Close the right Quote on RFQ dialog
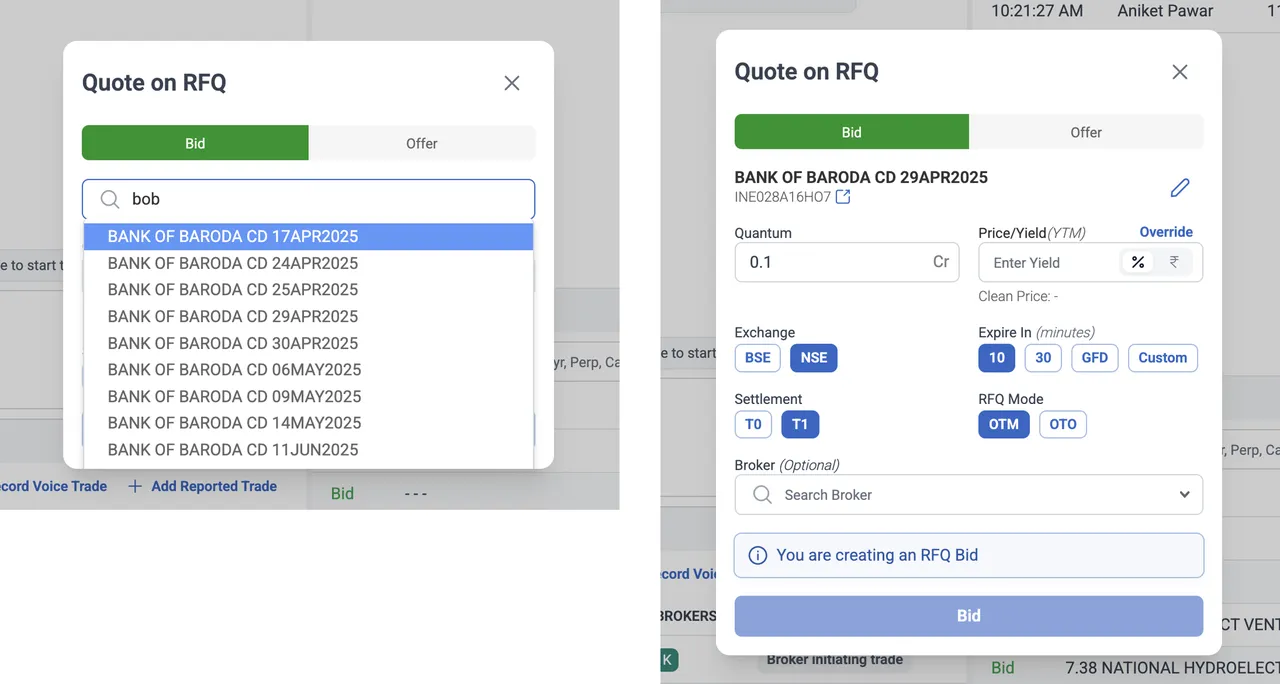This screenshot has height=684, width=1280. pyautogui.click(x=1180, y=72)
